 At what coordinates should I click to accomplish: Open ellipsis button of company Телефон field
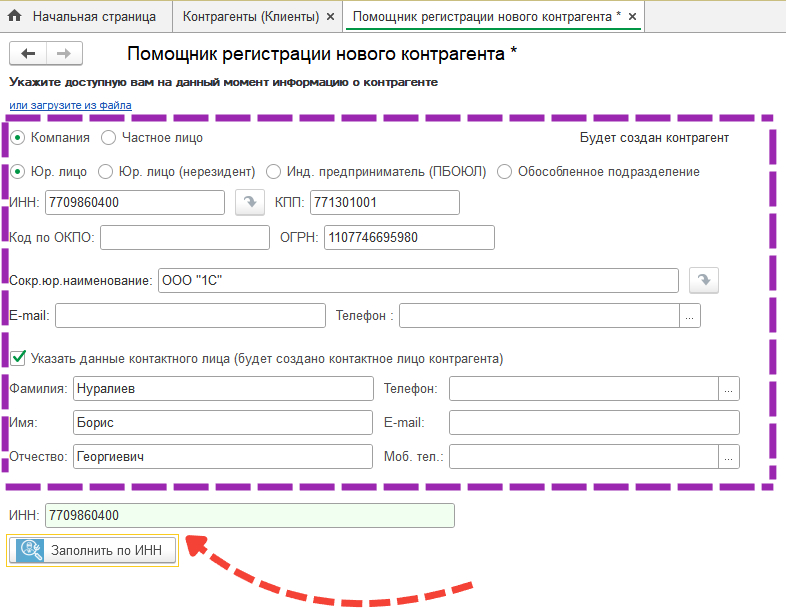click(690, 316)
